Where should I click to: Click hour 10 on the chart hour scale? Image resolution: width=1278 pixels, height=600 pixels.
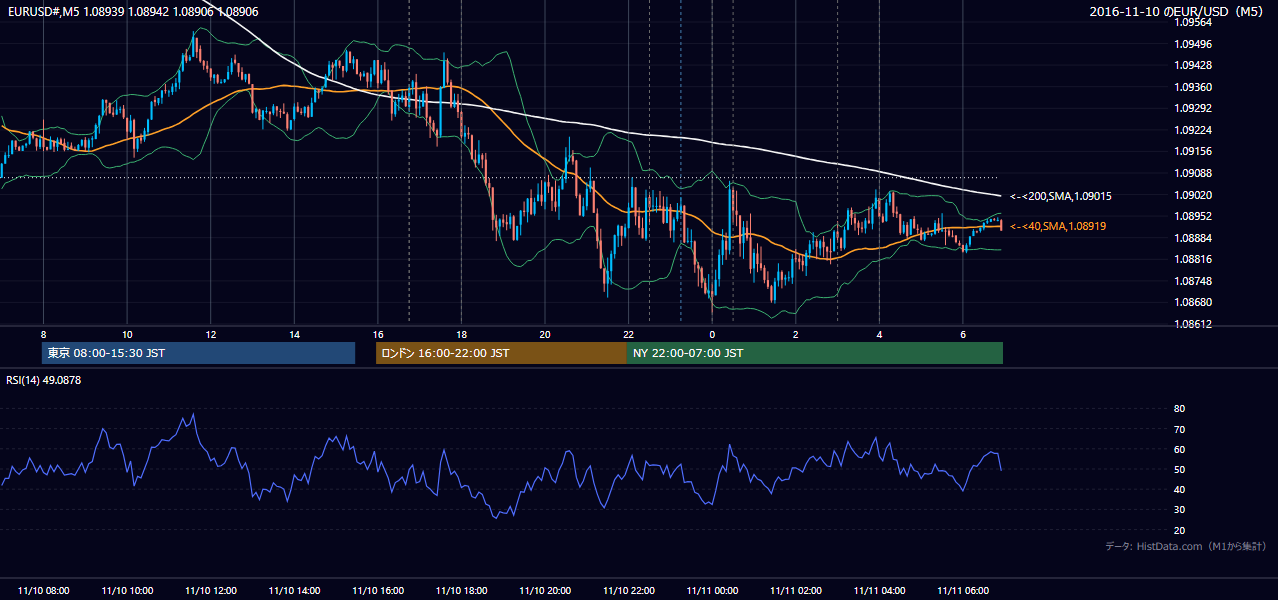point(127,334)
